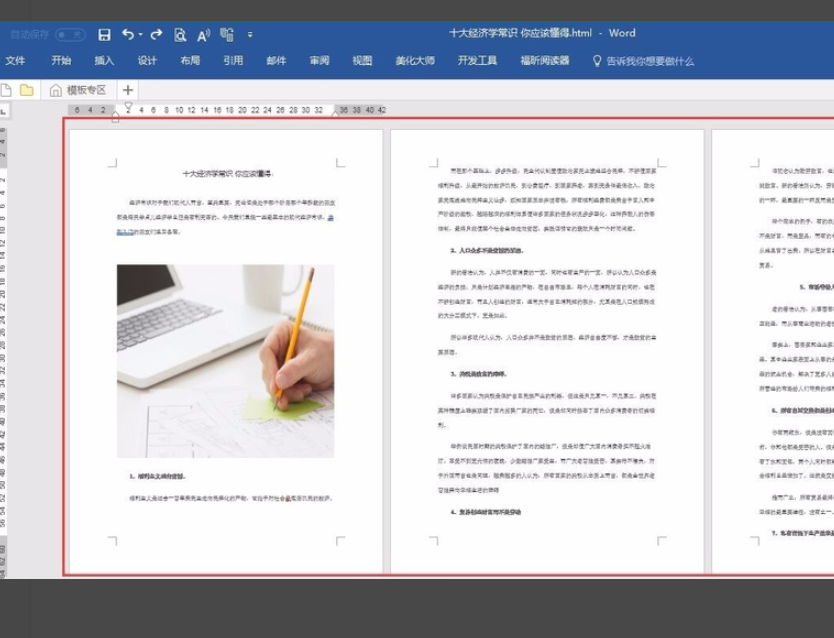The image size is (834, 638).
Task: Toggle the AutoSave switch
Action: [x=70, y=35]
